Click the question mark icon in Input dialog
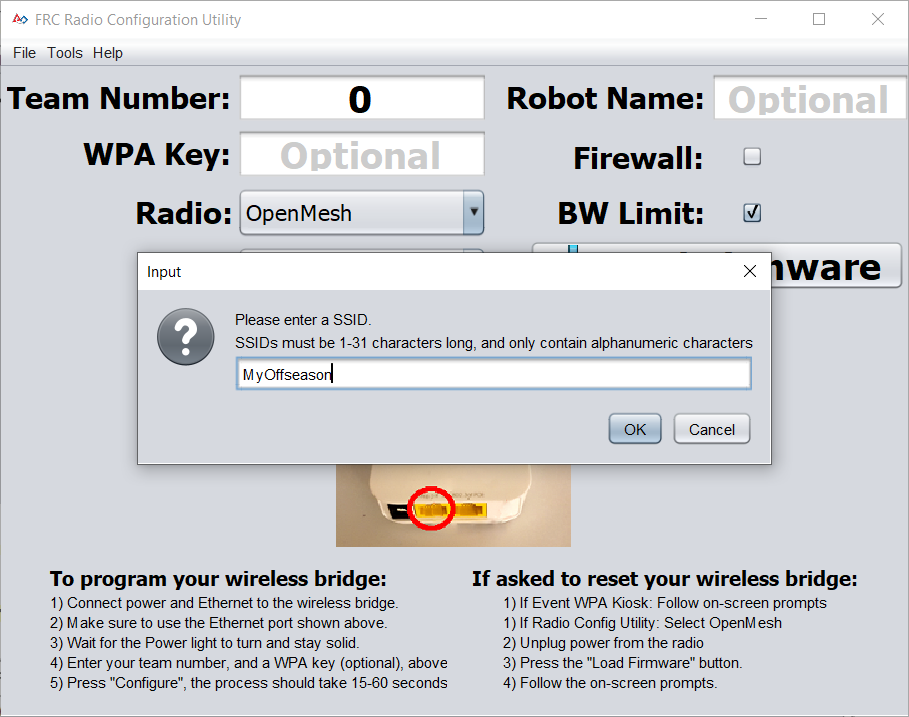This screenshot has height=717, width=909. coord(186,336)
